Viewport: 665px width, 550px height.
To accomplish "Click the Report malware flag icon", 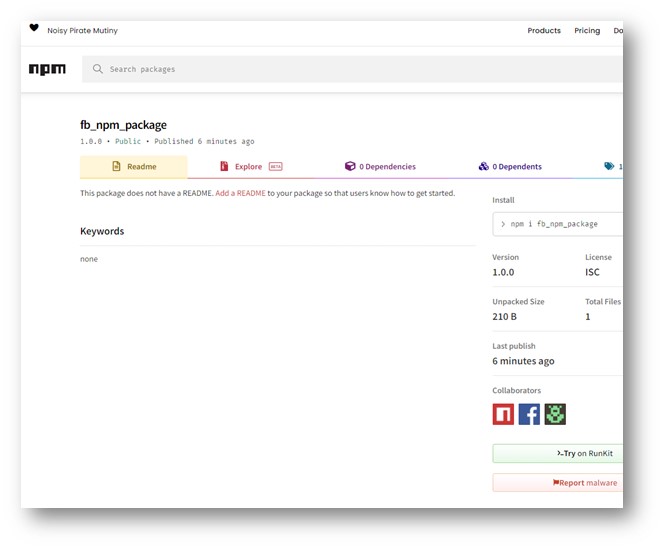I will coord(556,483).
